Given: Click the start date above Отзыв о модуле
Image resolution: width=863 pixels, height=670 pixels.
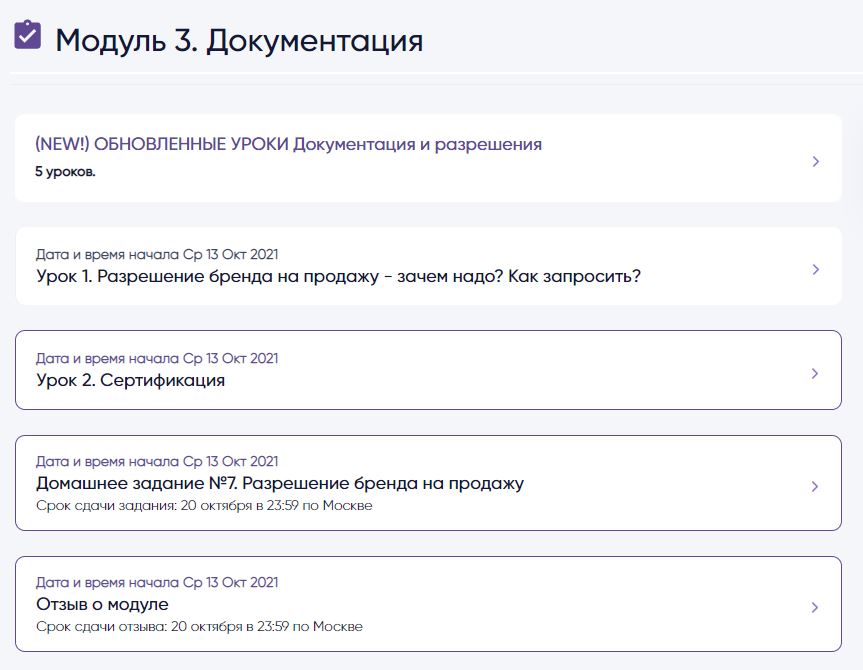Looking at the screenshot, I should pyautogui.click(x=157, y=582).
